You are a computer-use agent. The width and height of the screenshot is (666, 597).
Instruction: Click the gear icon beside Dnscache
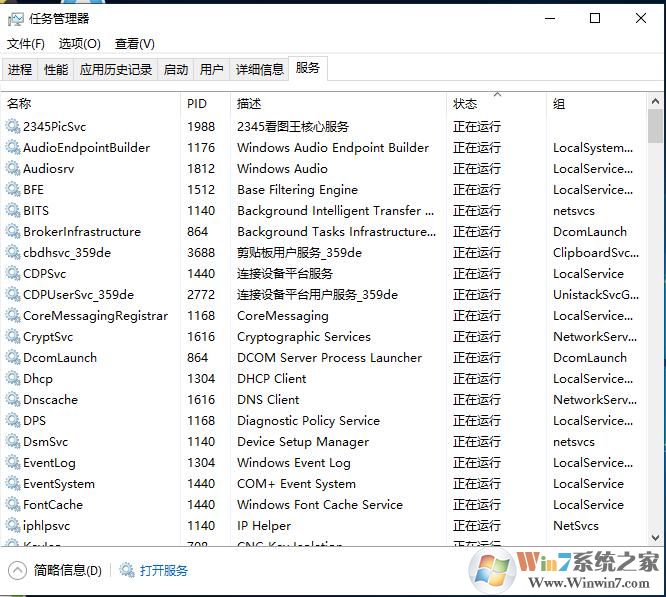click(13, 400)
